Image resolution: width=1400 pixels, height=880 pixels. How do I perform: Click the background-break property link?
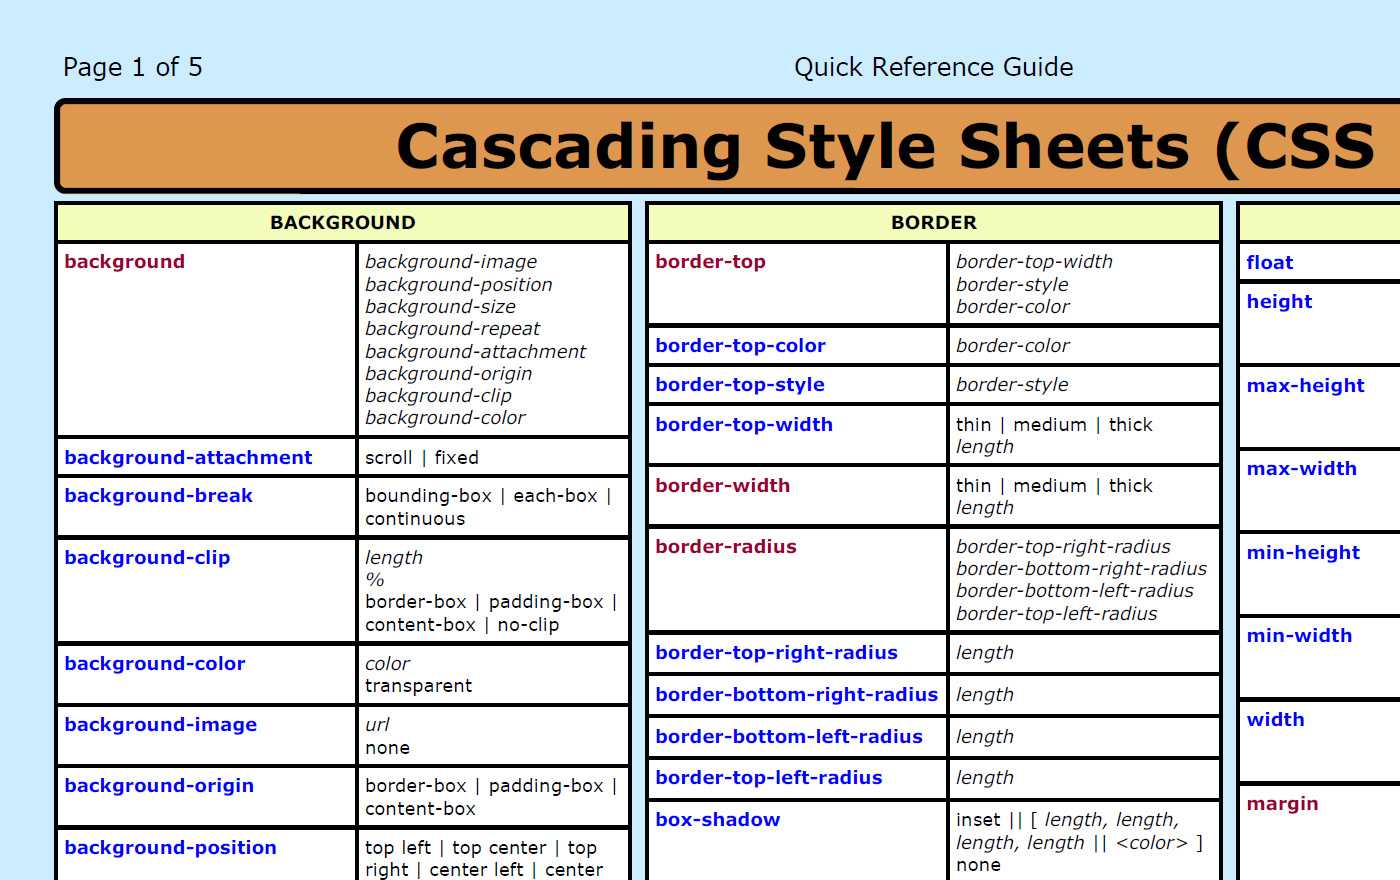click(x=158, y=496)
